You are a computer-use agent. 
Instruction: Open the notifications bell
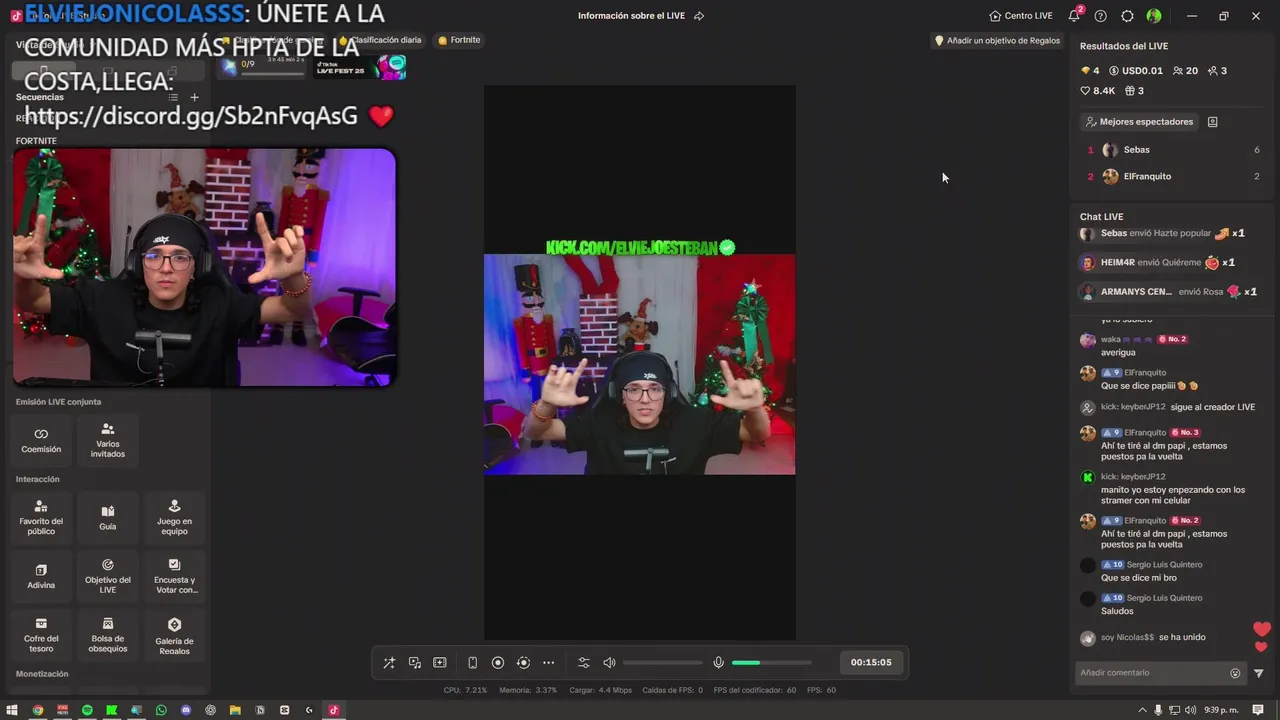pos(1074,16)
